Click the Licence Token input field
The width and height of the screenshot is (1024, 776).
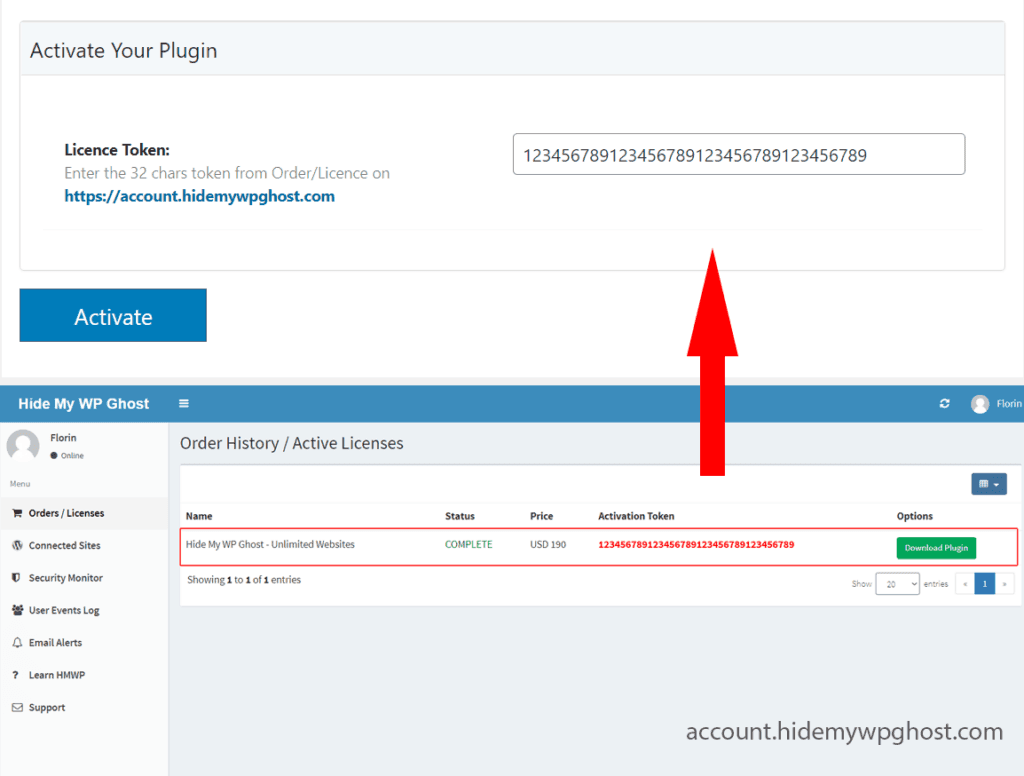pos(739,154)
